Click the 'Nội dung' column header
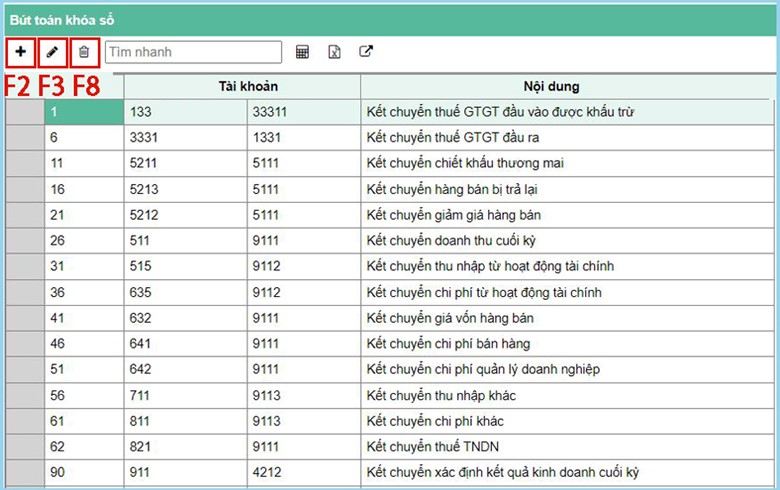 tap(565, 87)
